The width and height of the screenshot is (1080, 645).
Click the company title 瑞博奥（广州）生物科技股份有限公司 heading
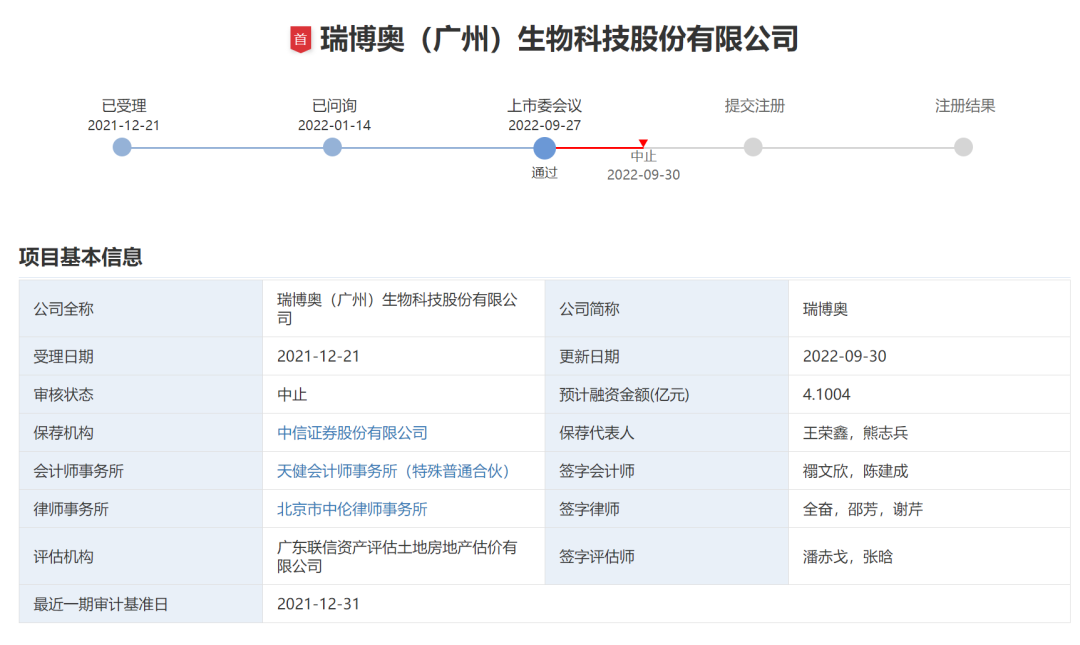[x=558, y=40]
